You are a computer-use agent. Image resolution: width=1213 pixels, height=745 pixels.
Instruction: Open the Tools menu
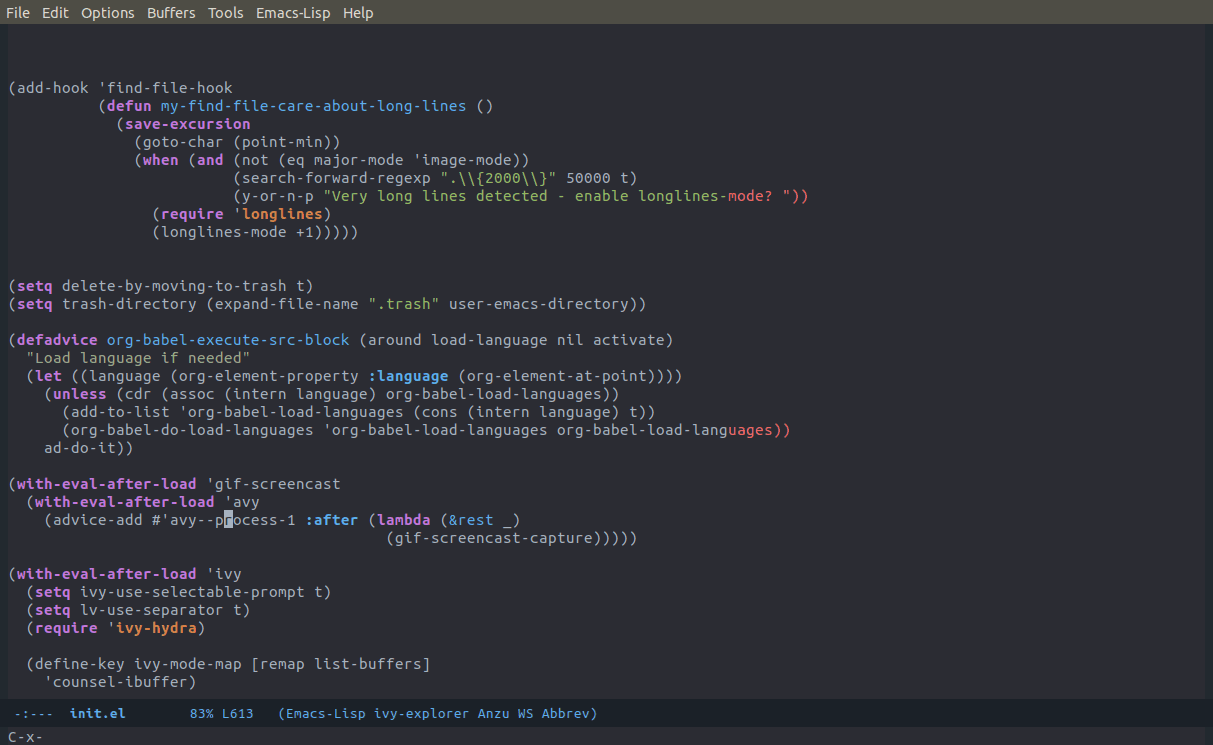[226, 13]
